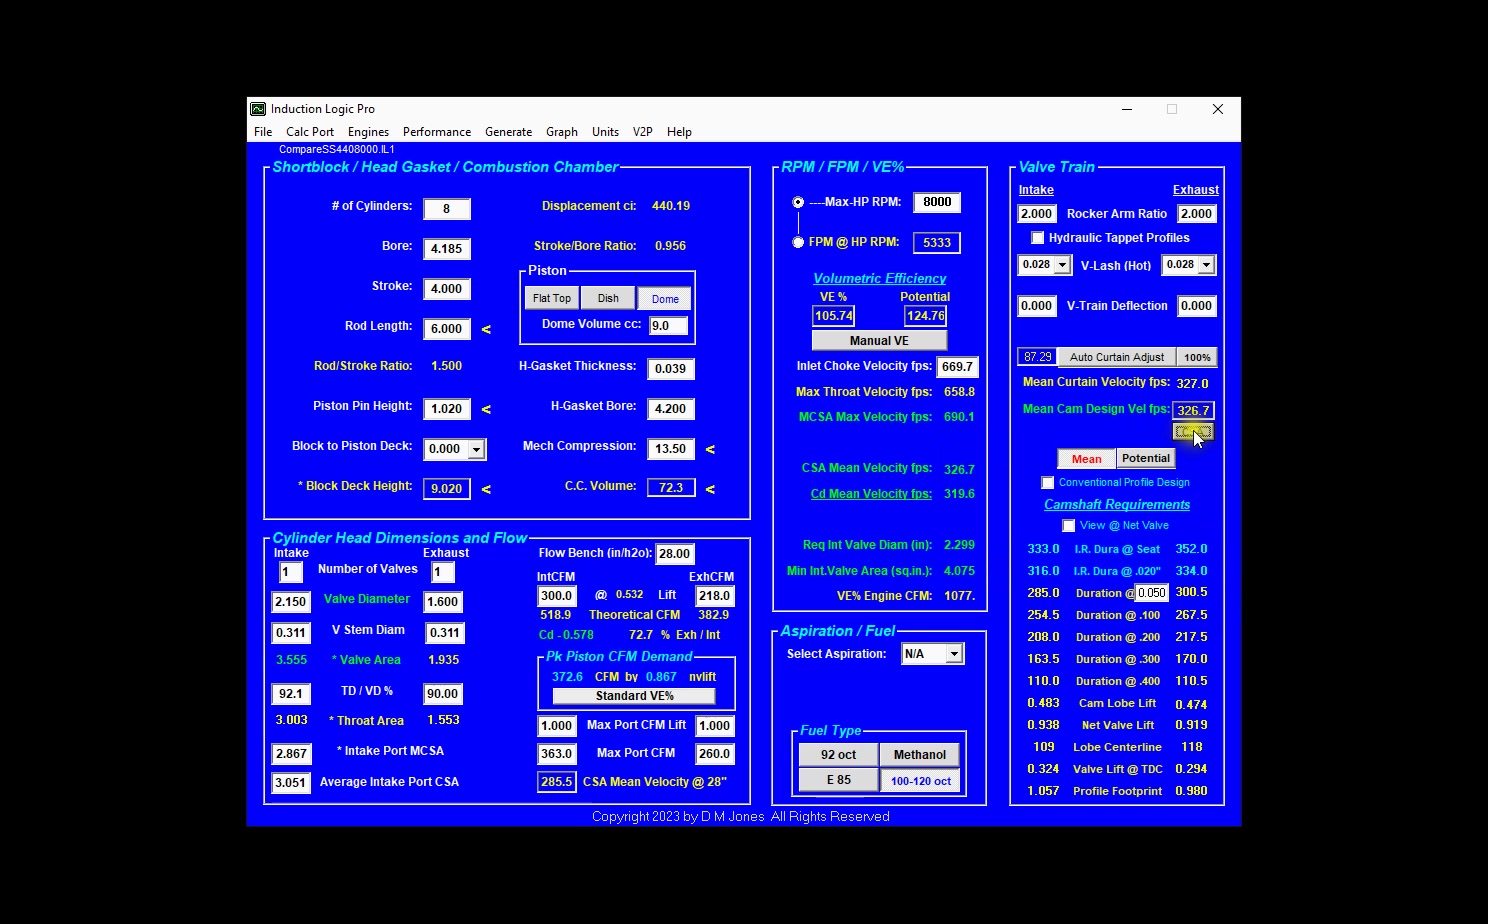Click the Dome Volume cc field

click(x=668, y=326)
